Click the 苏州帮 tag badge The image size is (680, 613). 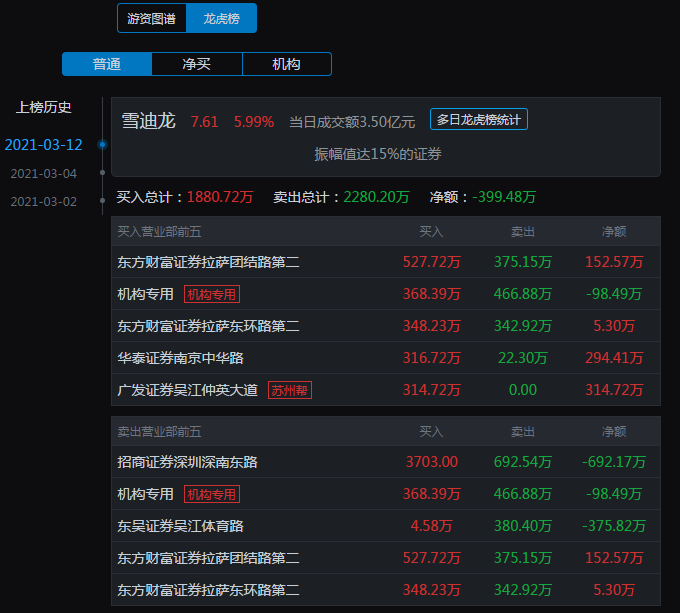point(290,390)
